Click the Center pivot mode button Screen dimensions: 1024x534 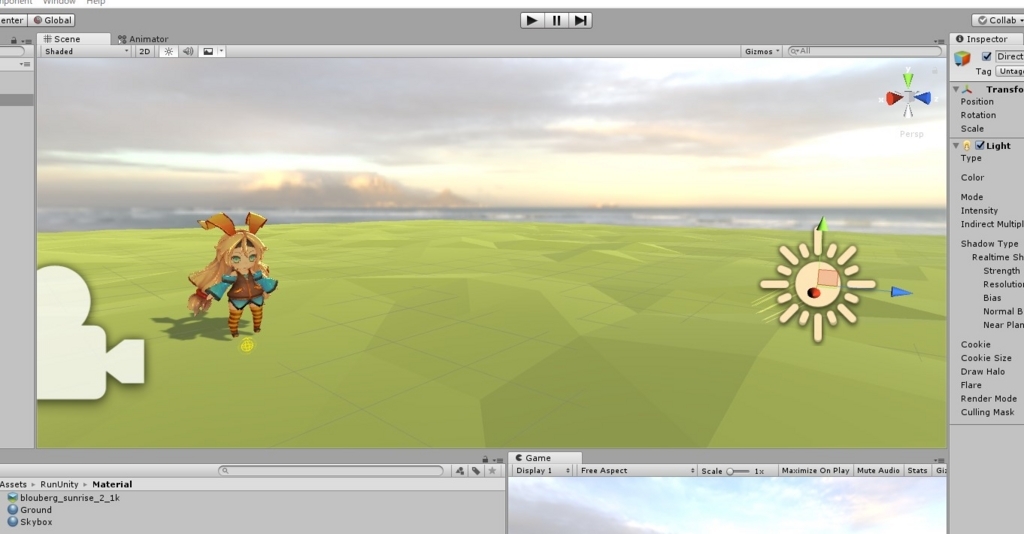[x=13, y=20]
